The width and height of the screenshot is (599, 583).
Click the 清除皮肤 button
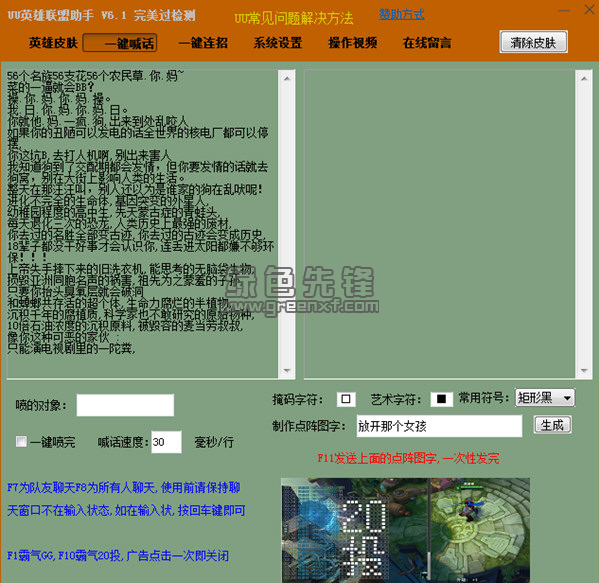(x=533, y=42)
